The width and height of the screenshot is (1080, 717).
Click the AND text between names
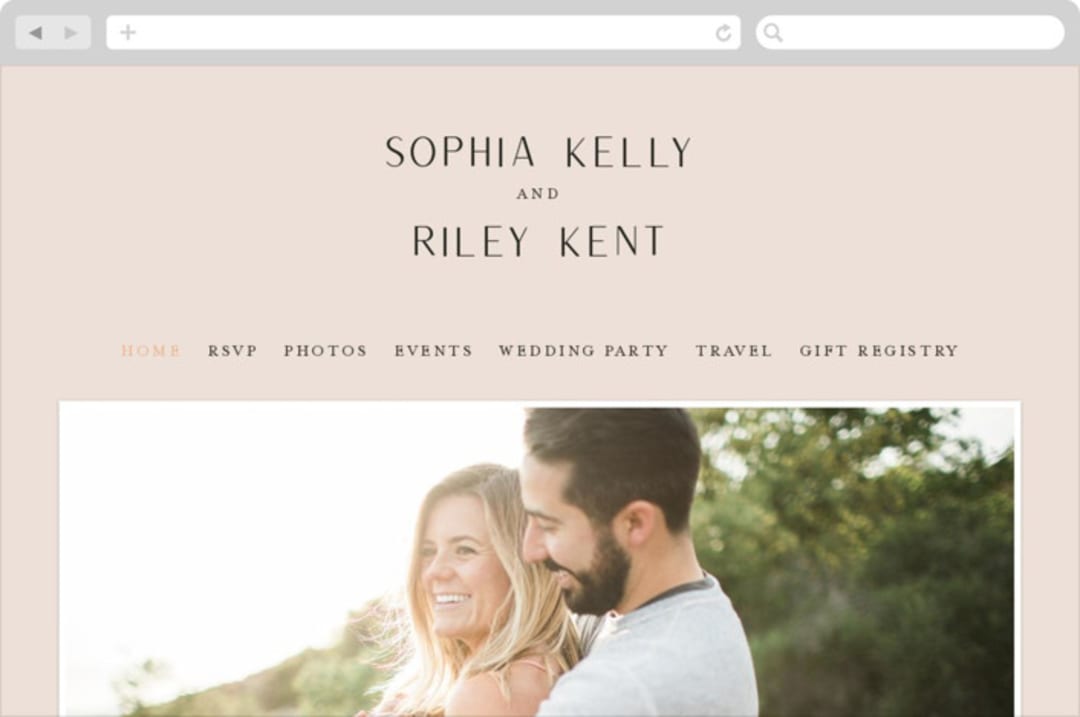(538, 194)
